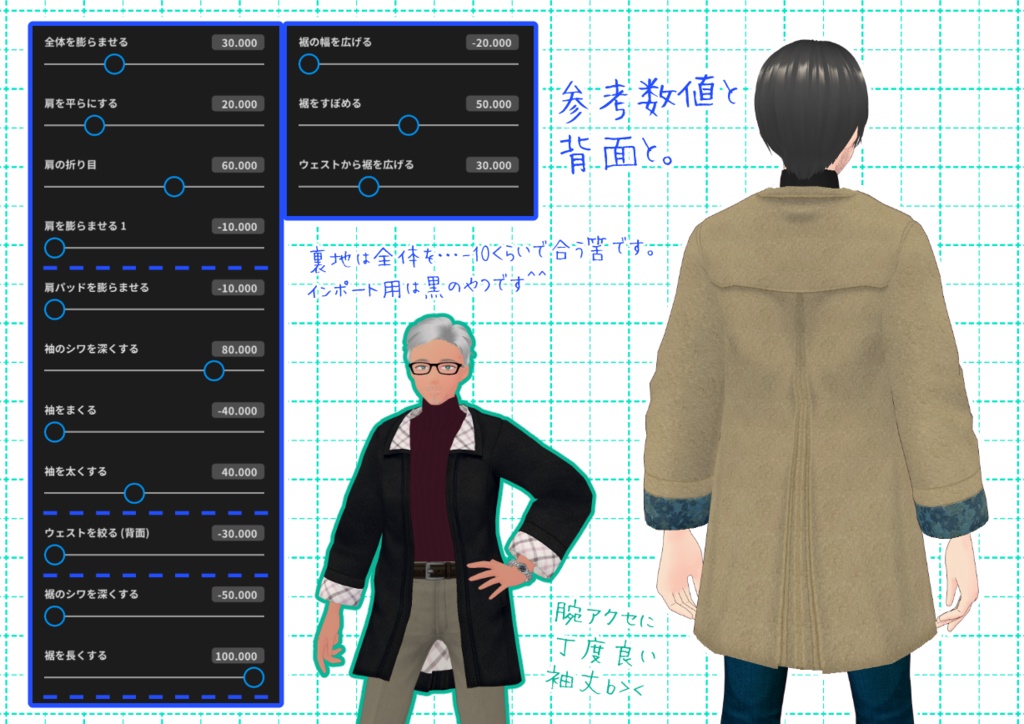Click the 肩を膨らませる１ slider handle
Image resolution: width=1024 pixels, height=724 pixels.
[53, 247]
